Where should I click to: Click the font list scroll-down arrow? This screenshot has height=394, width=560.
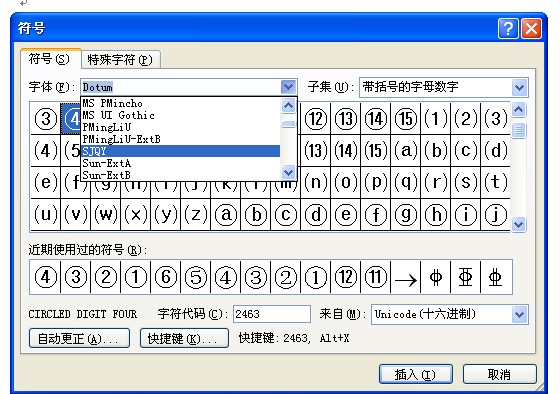288,172
